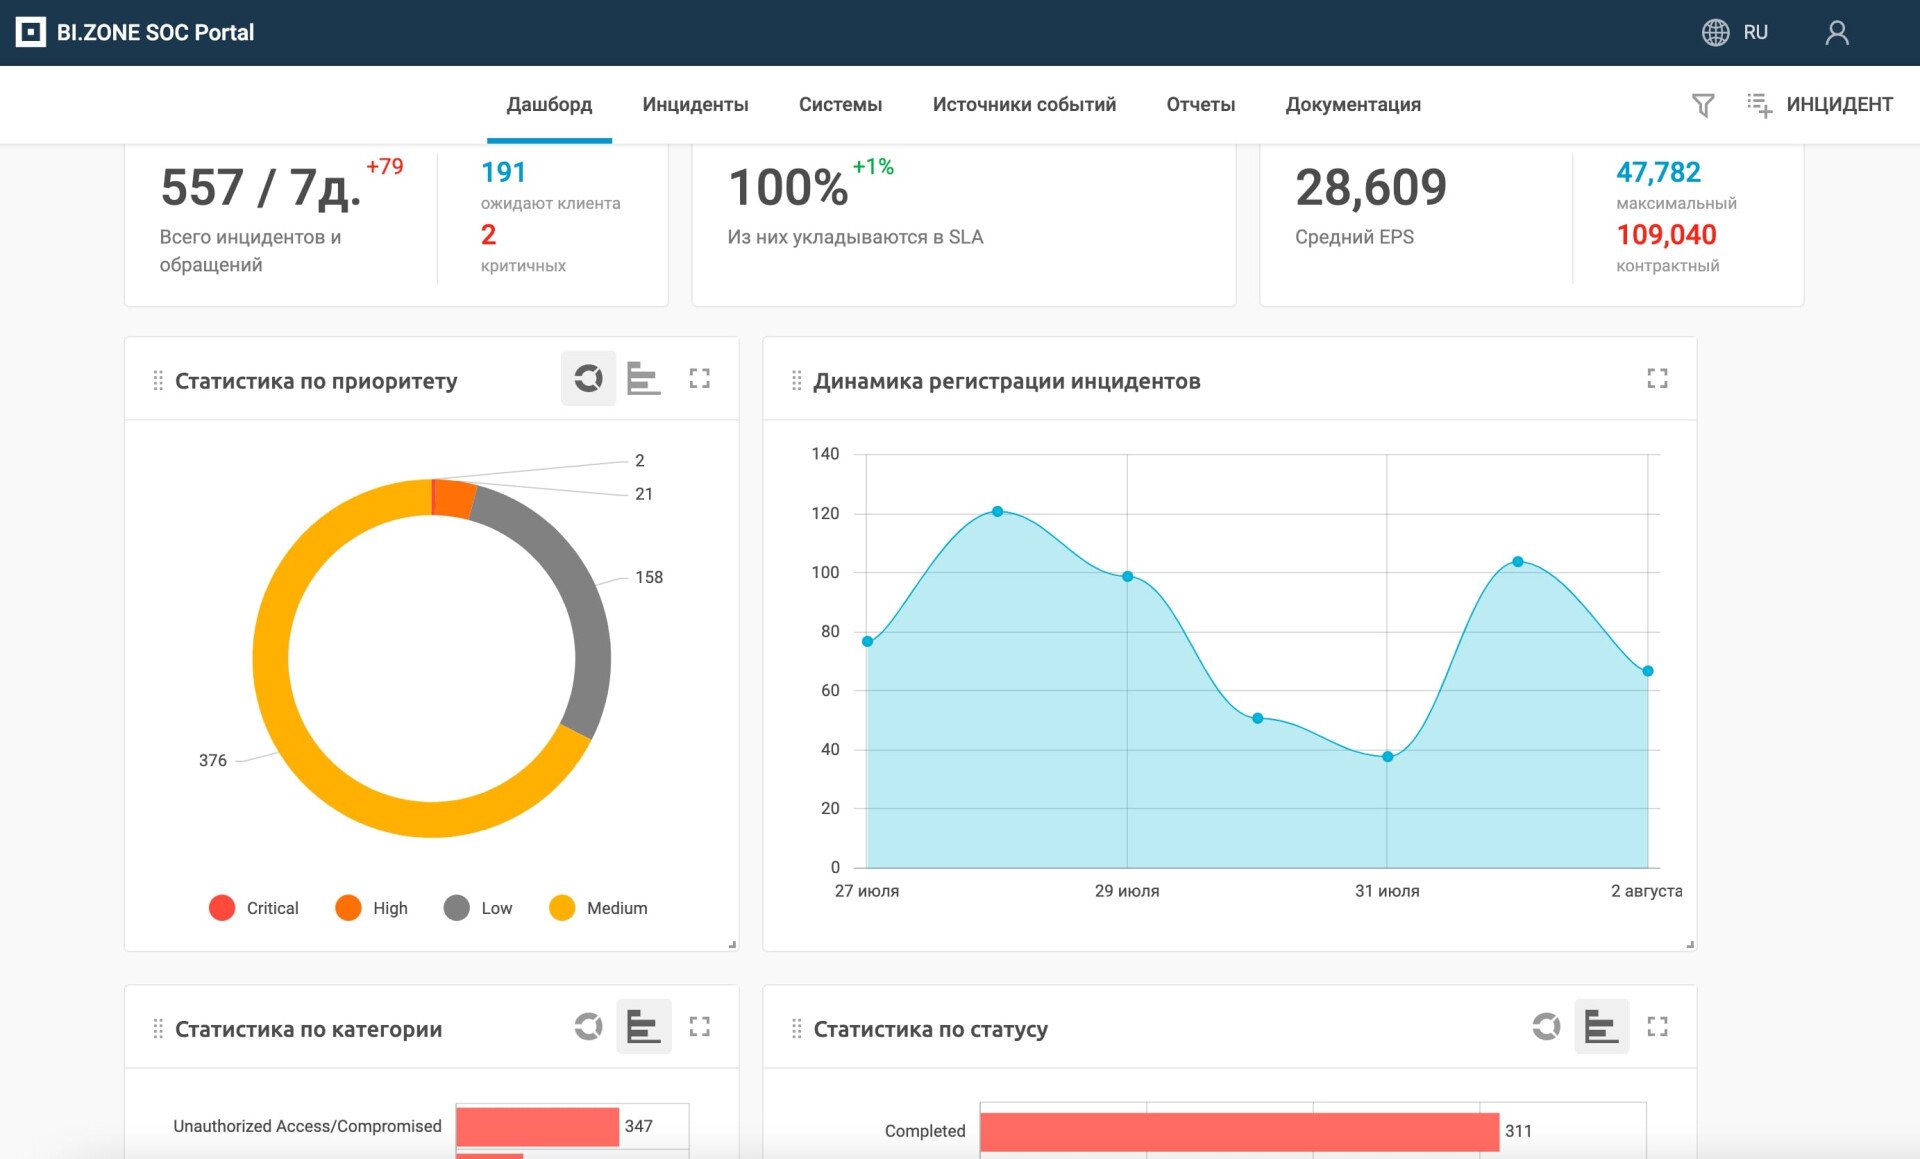Click the add ИНЦИДЕНТ list-plus icon
Screen dimensions: 1920x1159
pyautogui.click(x=1759, y=105)
